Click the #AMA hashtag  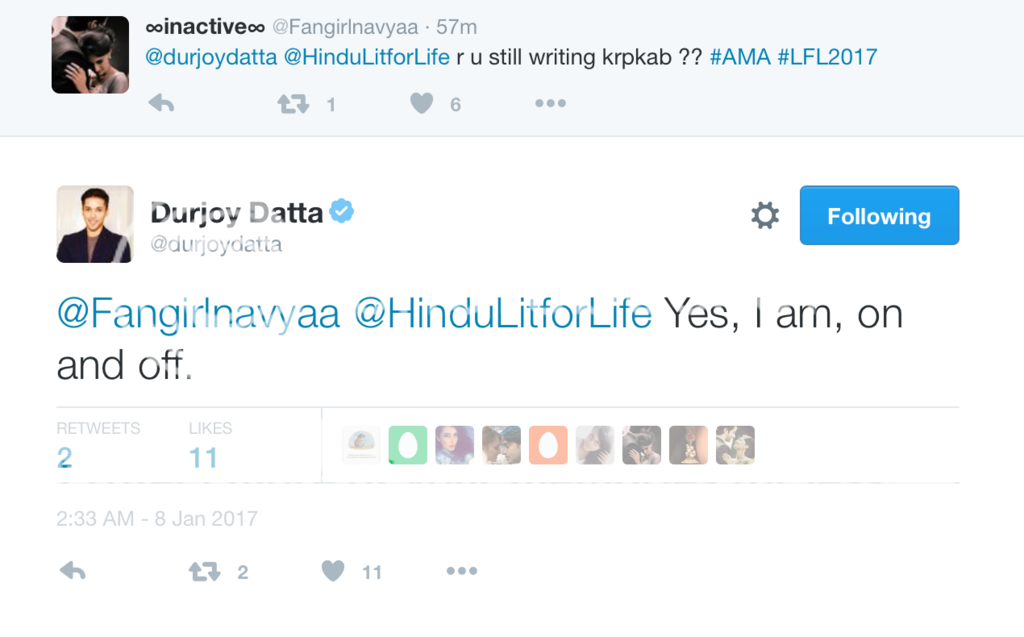(739, 57)
